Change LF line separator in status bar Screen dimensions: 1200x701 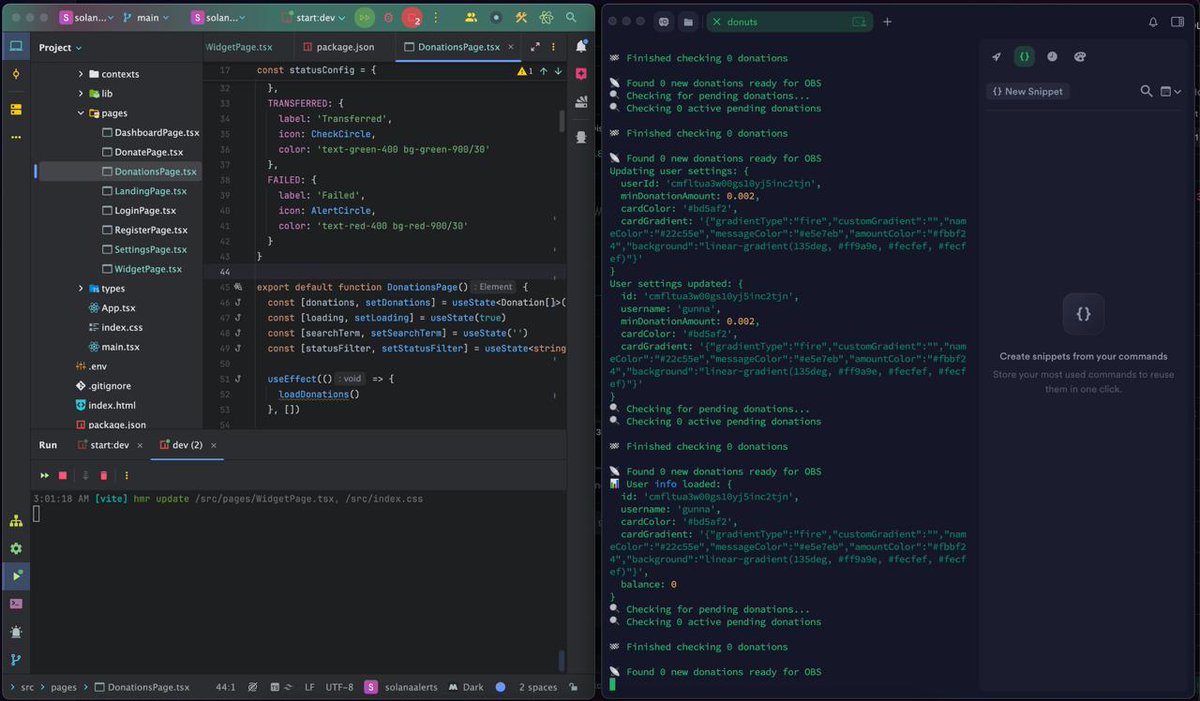point(310,687)
